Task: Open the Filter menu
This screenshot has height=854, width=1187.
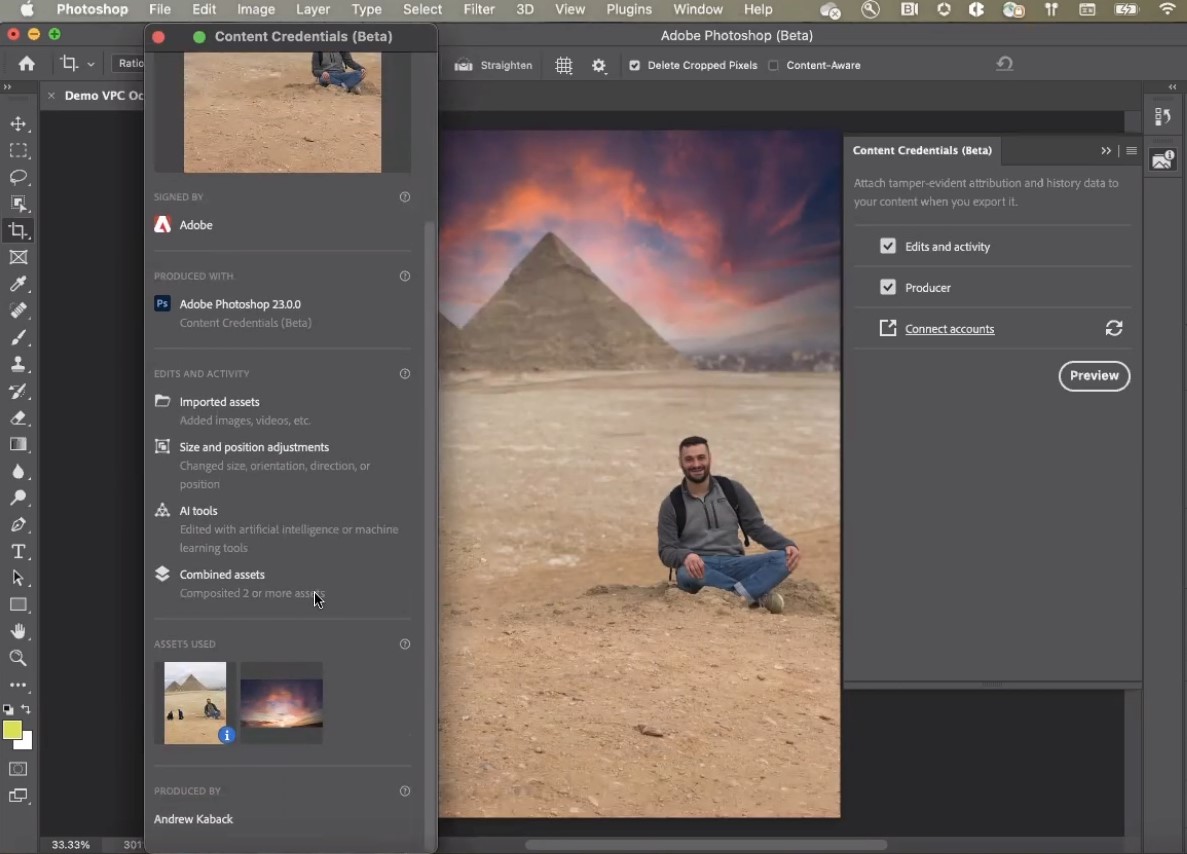Action: click(479, 9)
